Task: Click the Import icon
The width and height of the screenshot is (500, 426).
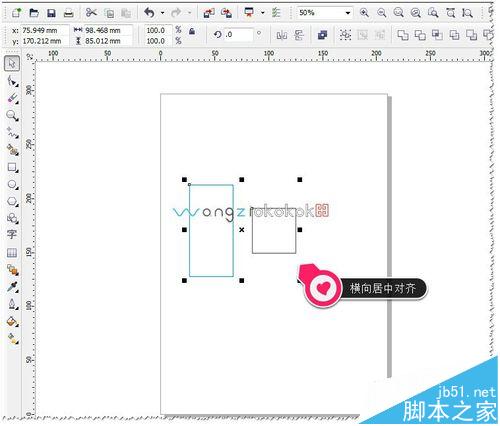Action: point(209,13)
